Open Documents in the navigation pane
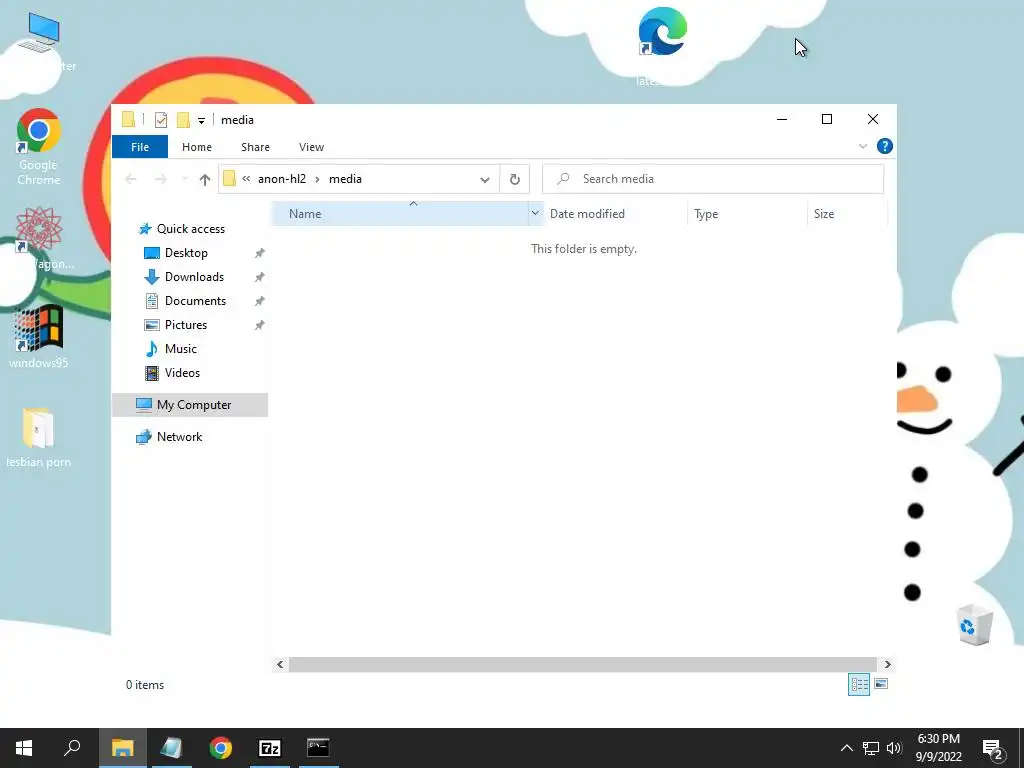The image size is (1024, 768). click(x=195, y=301)
